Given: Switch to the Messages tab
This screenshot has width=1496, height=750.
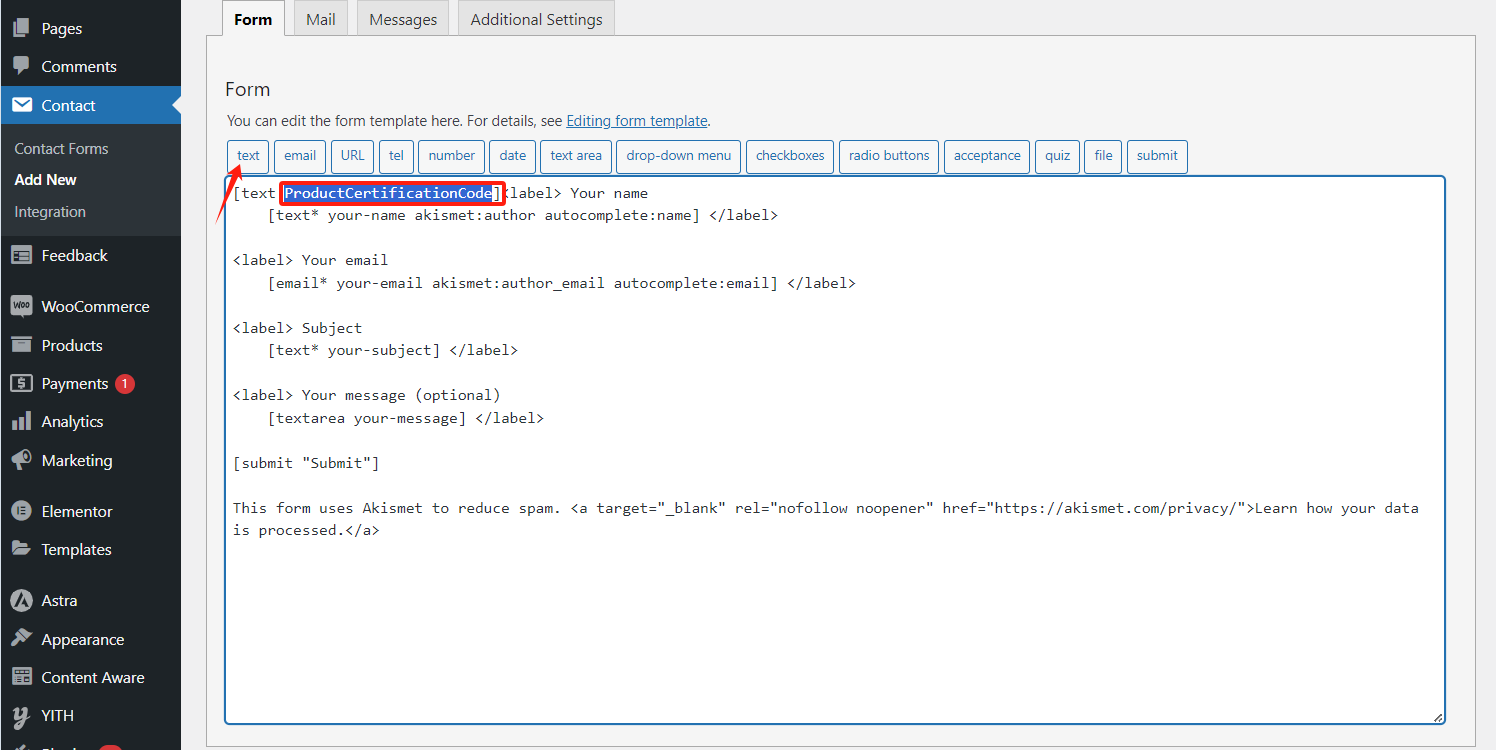Looking at the screenshot, I should 403,19.
